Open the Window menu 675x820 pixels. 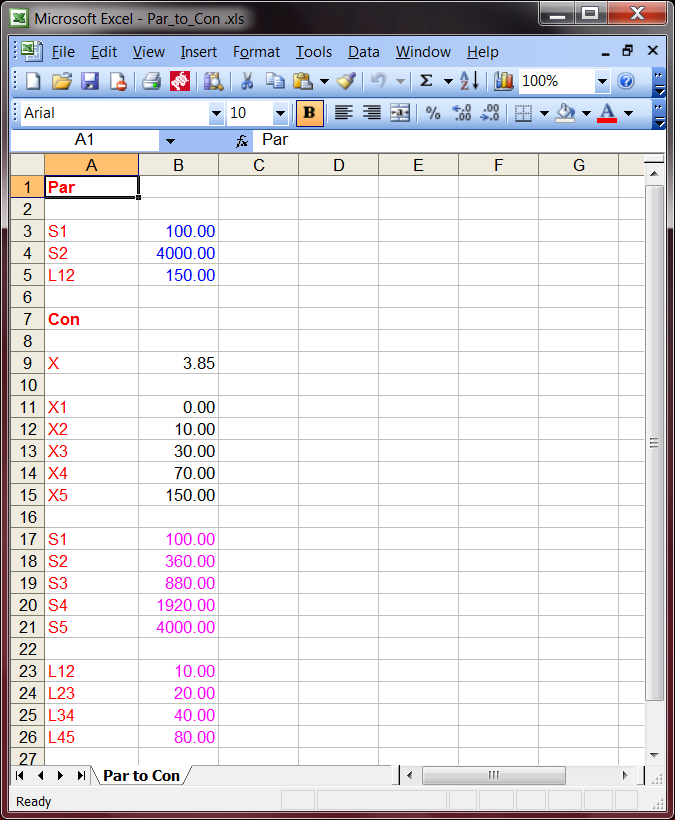pyautogui.click(x=423, y=52)
